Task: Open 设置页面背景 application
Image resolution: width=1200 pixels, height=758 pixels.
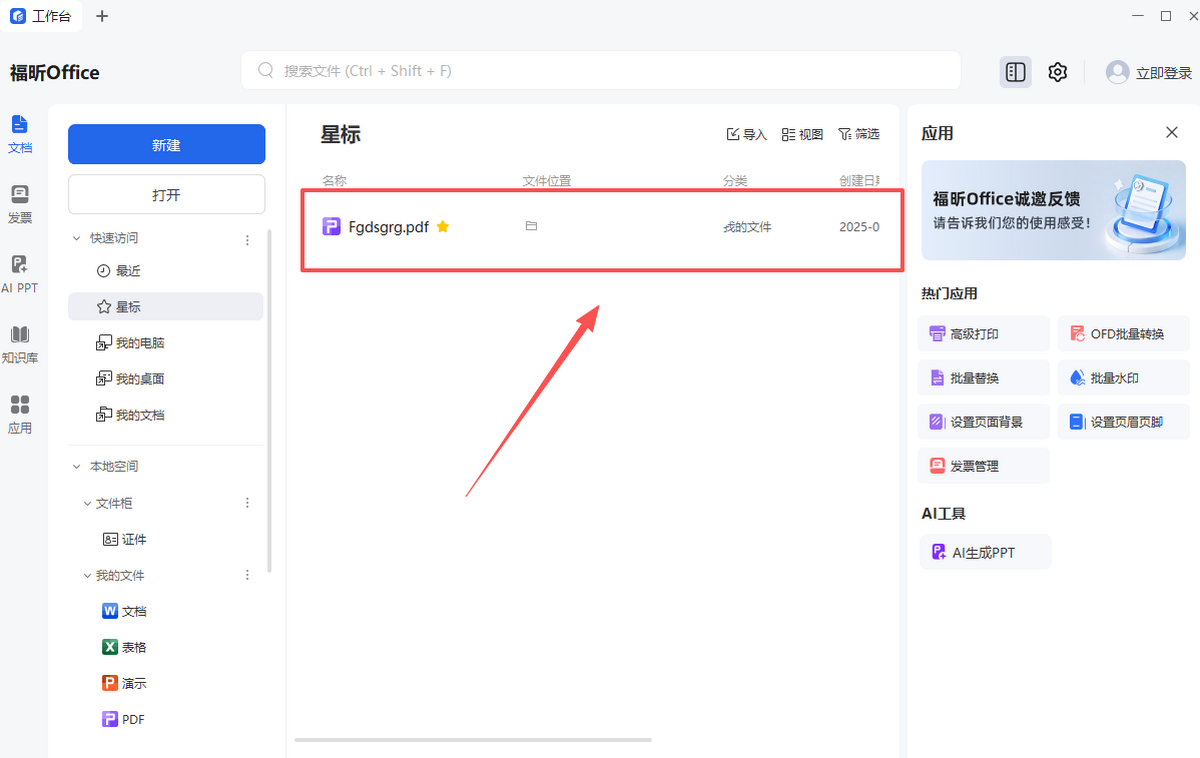Action: [984, 422]
